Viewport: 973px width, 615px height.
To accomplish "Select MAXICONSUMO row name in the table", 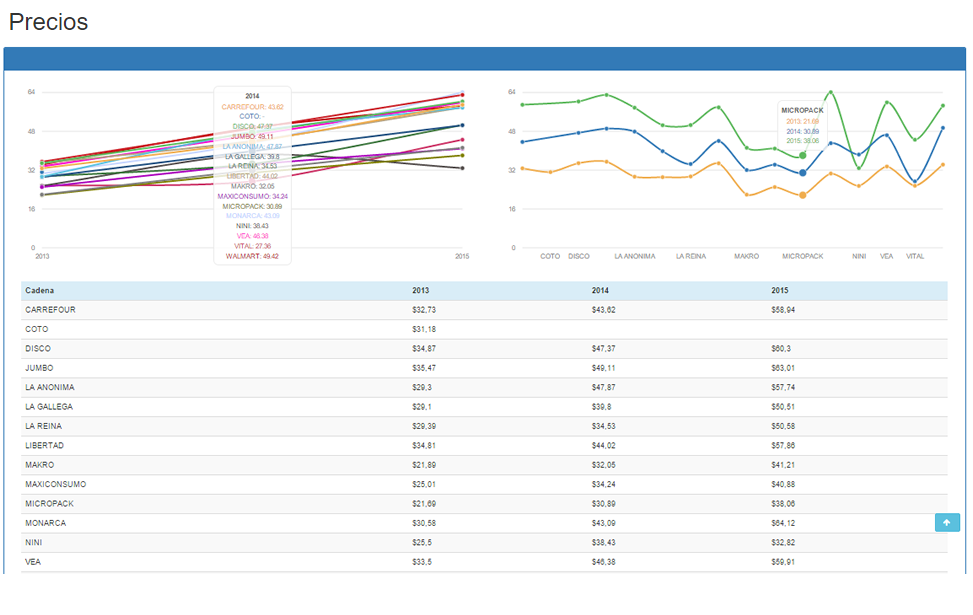I will tap(56, 484).
